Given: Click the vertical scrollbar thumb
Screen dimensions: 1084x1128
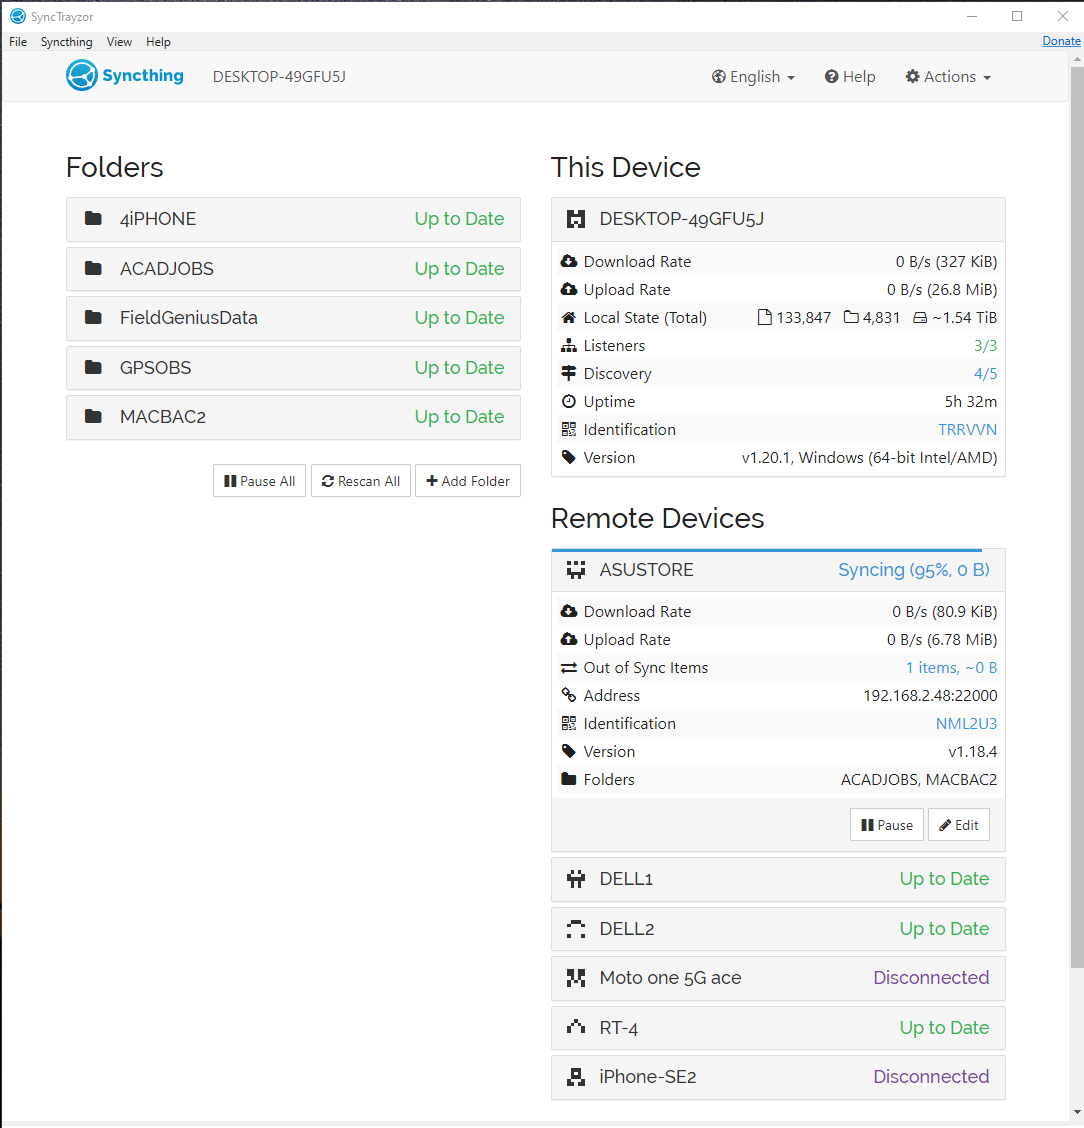Looking at the screenshot, I should (x=1076, y=517).
